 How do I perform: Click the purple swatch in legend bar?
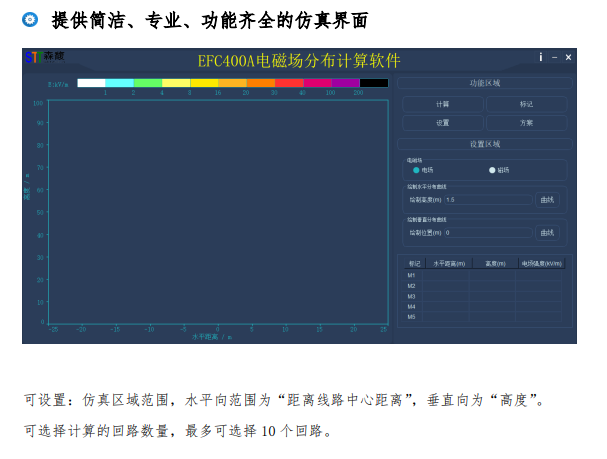[346, 83]
